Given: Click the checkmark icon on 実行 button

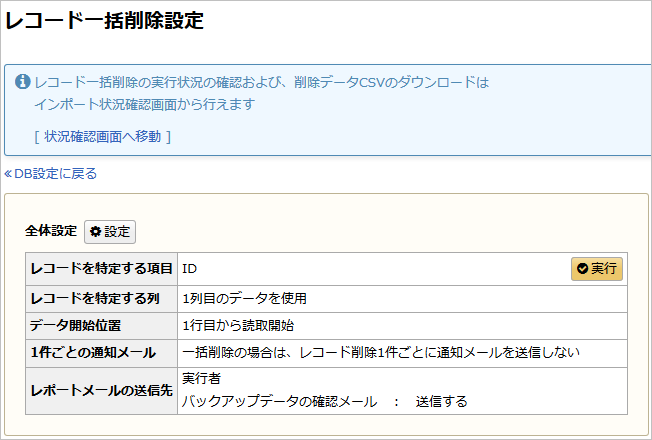Looking at the screenshot, I should coord(583,269).
